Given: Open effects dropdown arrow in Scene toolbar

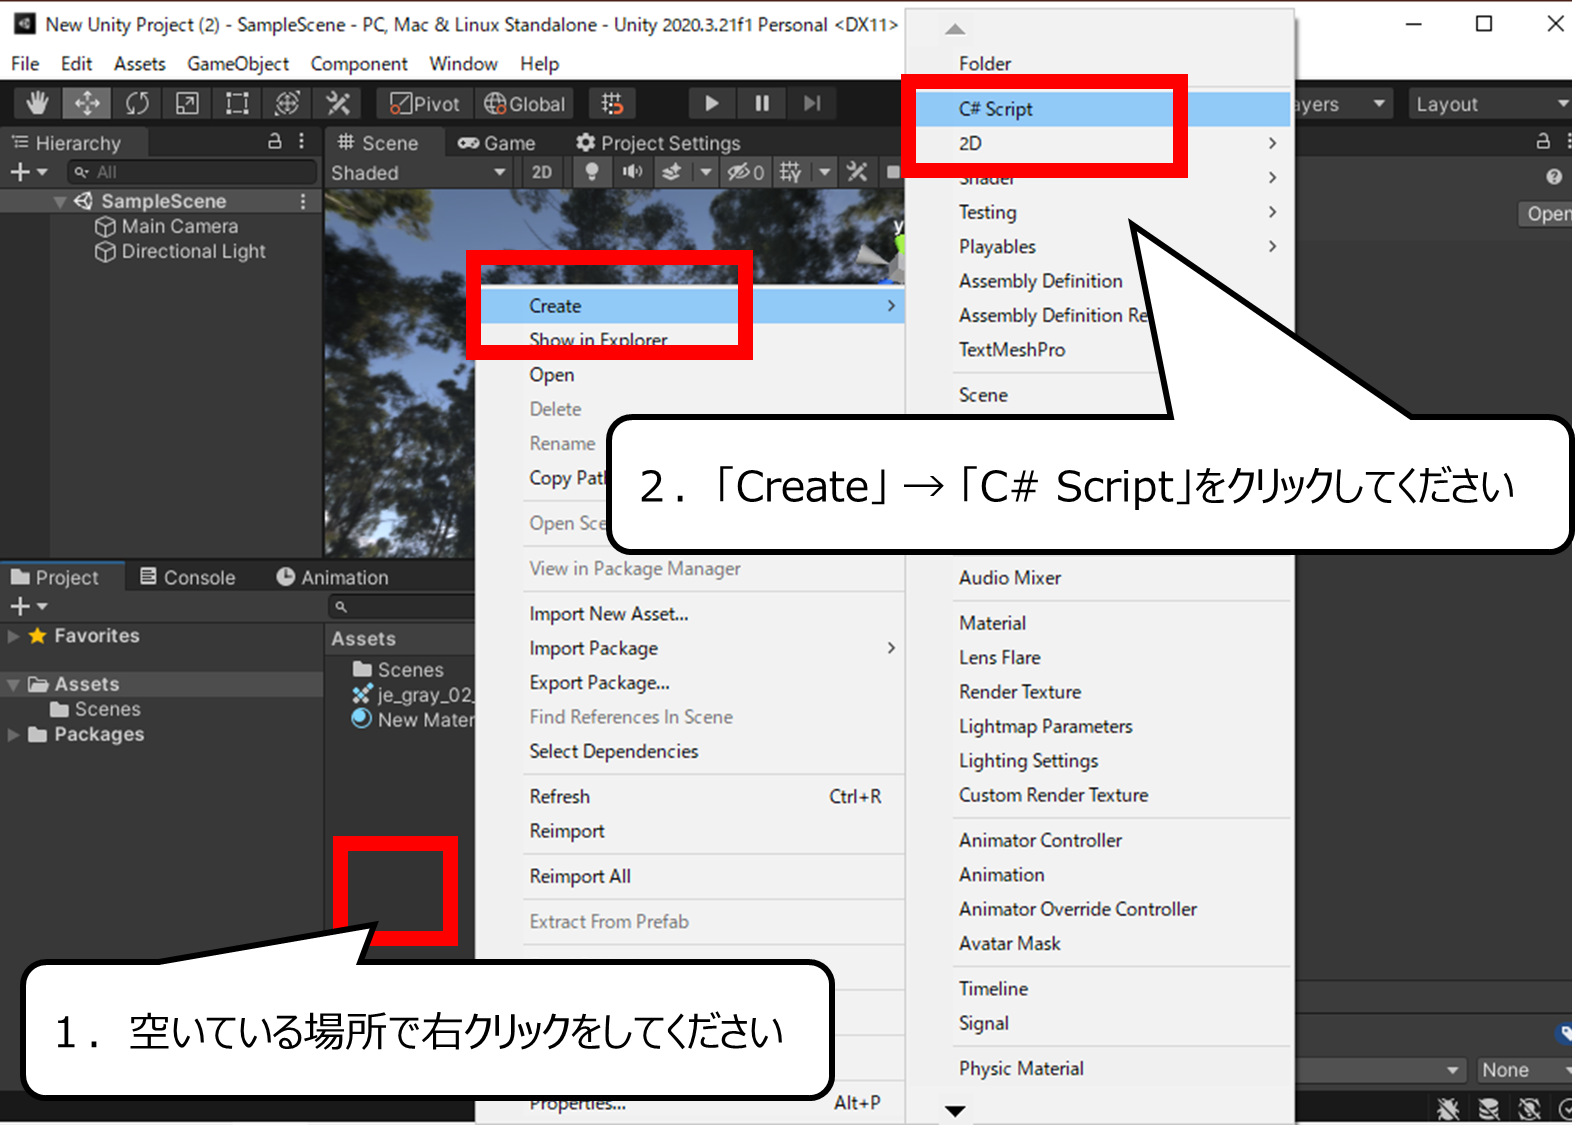Looking at the screenshot, I should click(x=706, y=173).
